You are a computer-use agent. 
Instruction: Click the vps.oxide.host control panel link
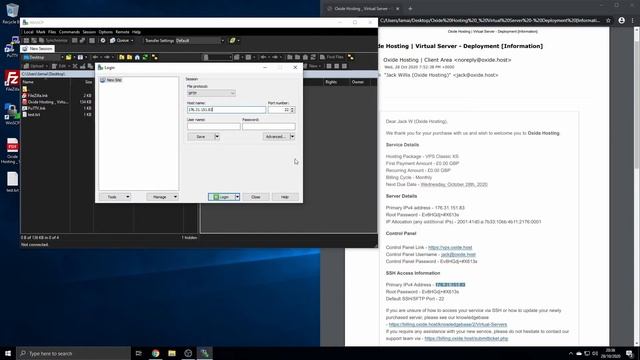450,247
